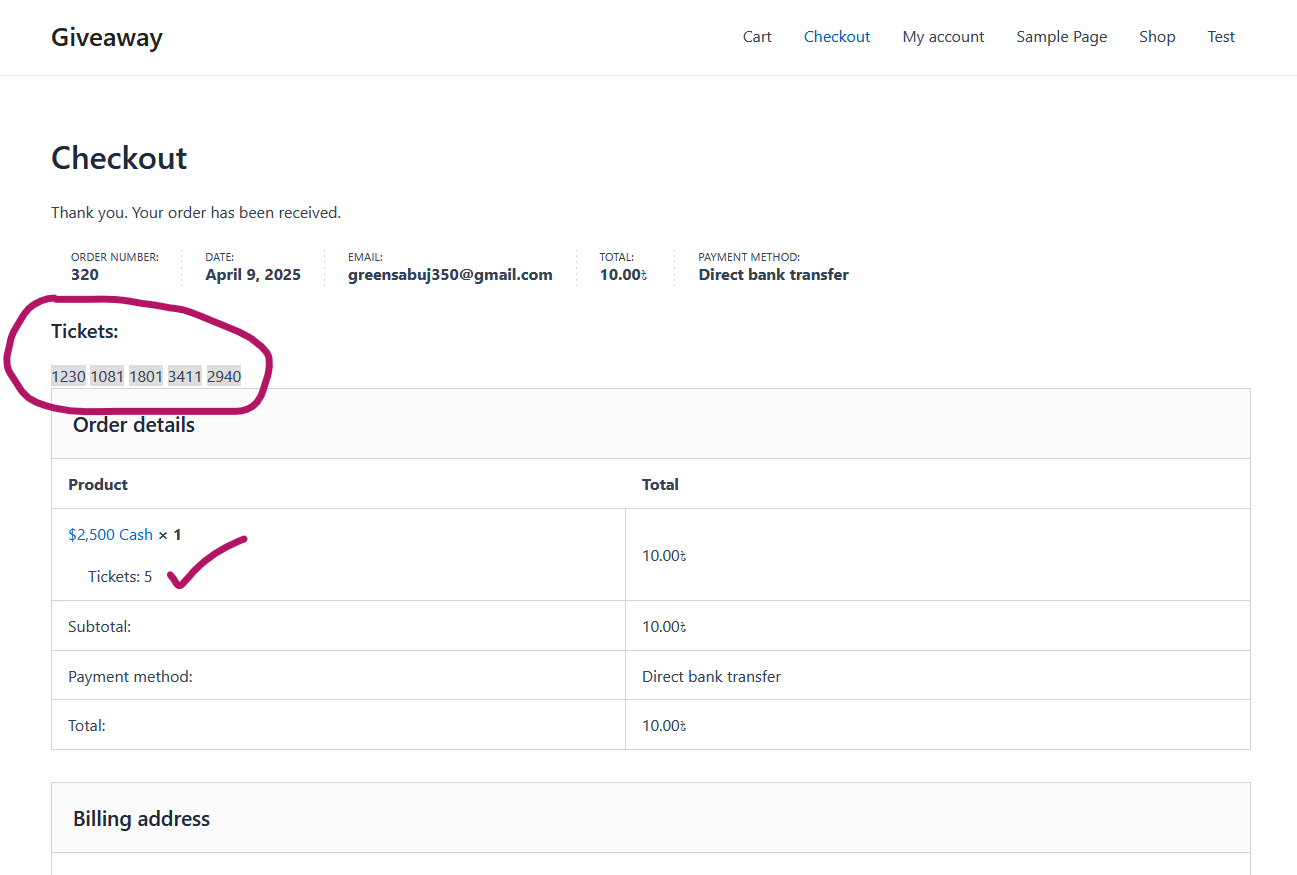Open the Shop menu item

(1157, 37)
